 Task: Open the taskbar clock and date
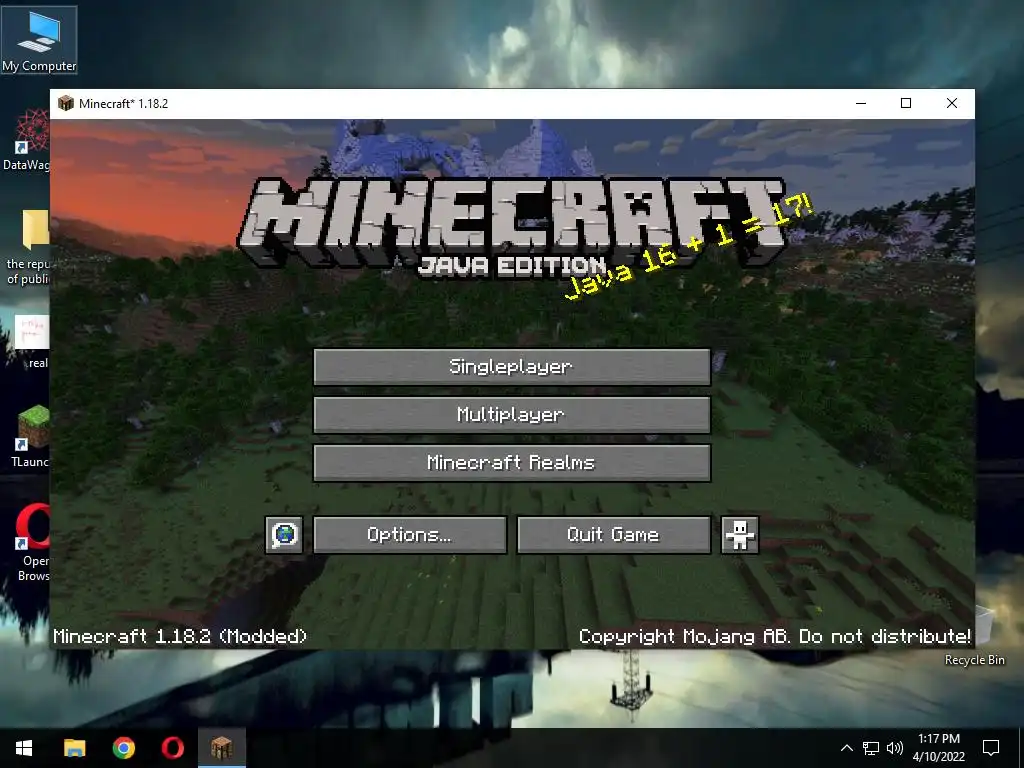pyautogui.click(x=938, y=748)
